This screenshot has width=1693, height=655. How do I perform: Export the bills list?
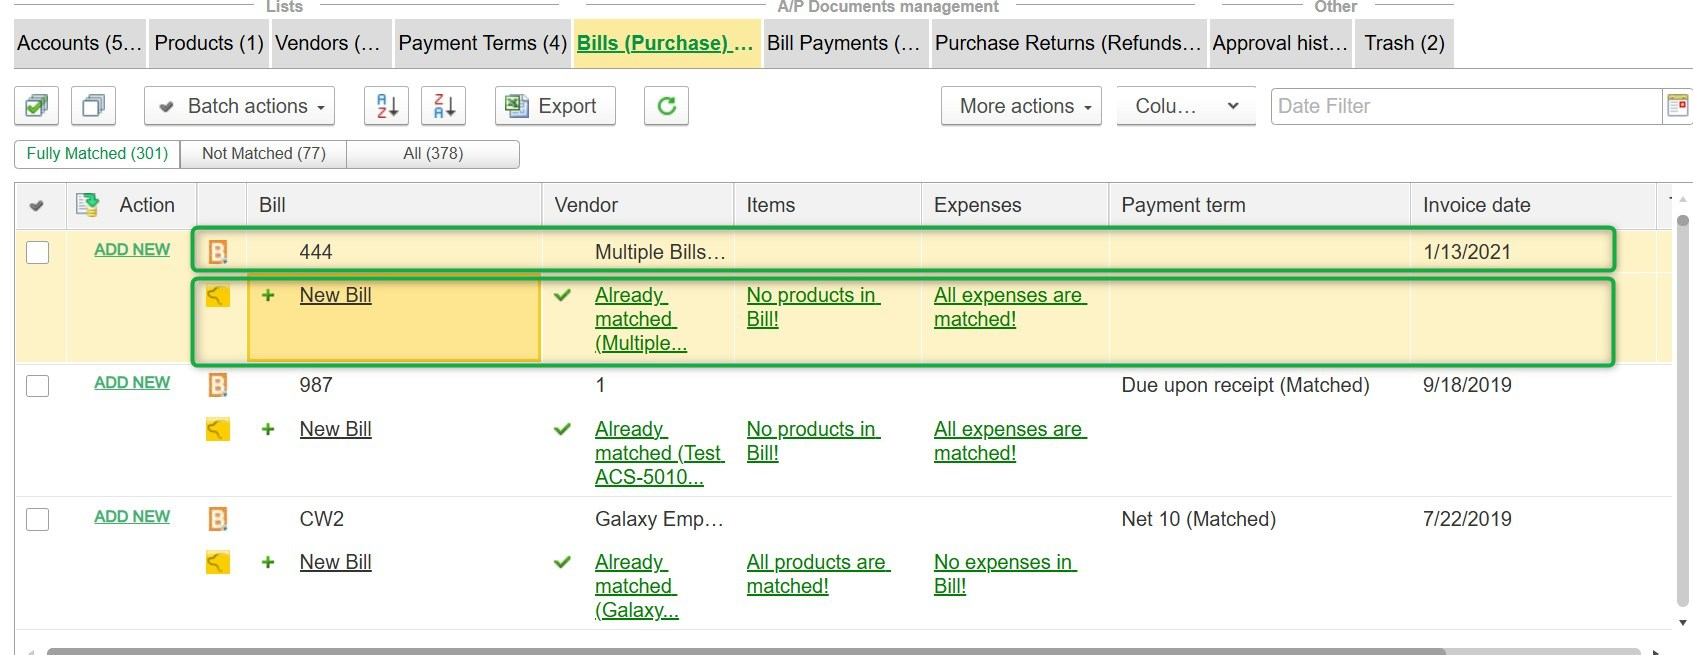pos(555,106)
